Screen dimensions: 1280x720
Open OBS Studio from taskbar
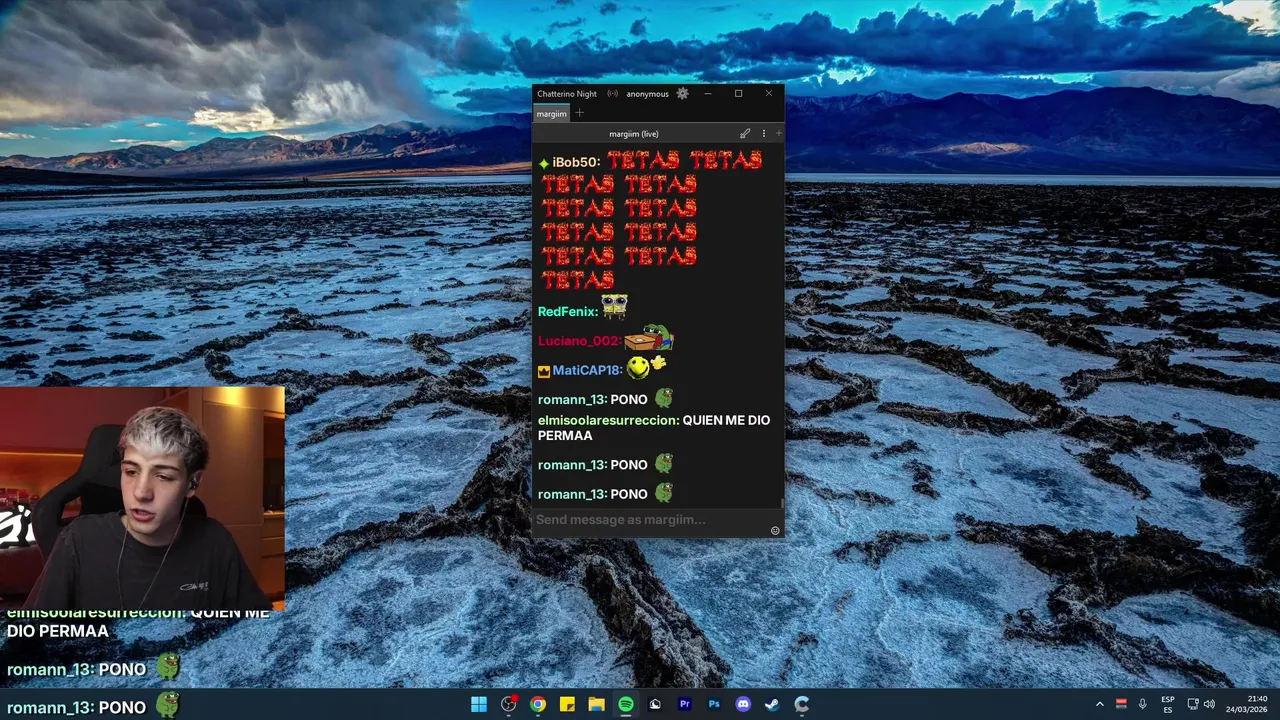pos(508,704)
